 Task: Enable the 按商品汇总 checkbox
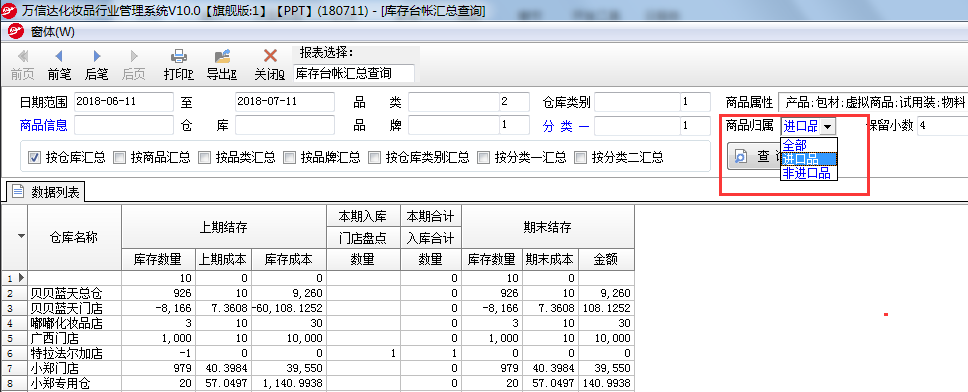point(120,157)
